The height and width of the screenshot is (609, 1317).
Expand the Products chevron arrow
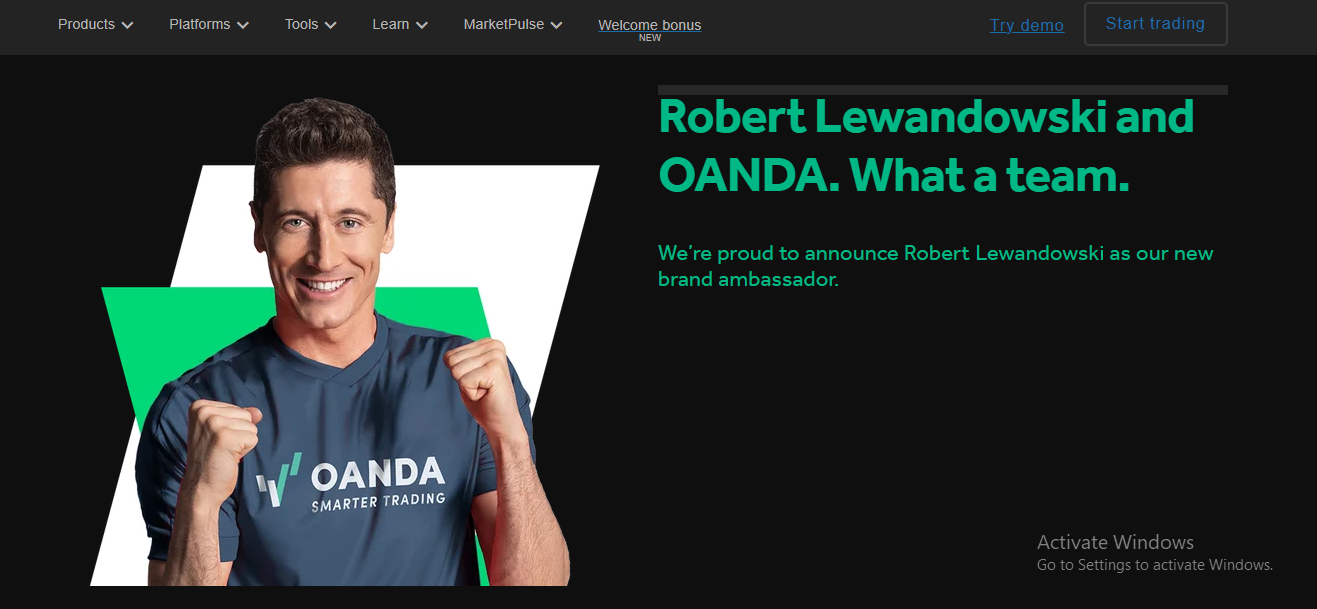pos(127,25)
